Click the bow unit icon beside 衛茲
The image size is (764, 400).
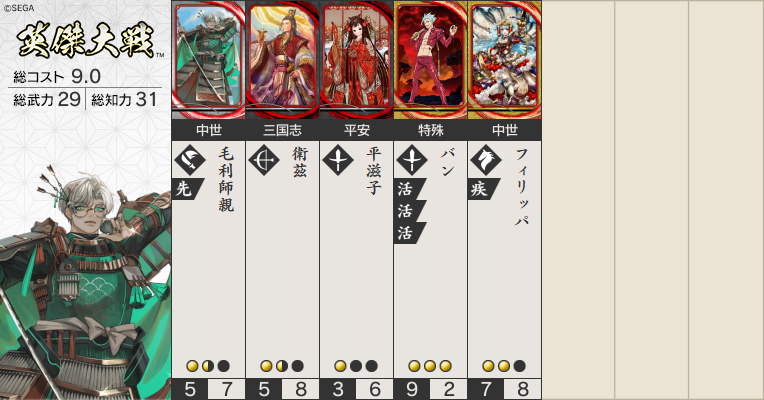pyautogui.click(x=264, y=159)
